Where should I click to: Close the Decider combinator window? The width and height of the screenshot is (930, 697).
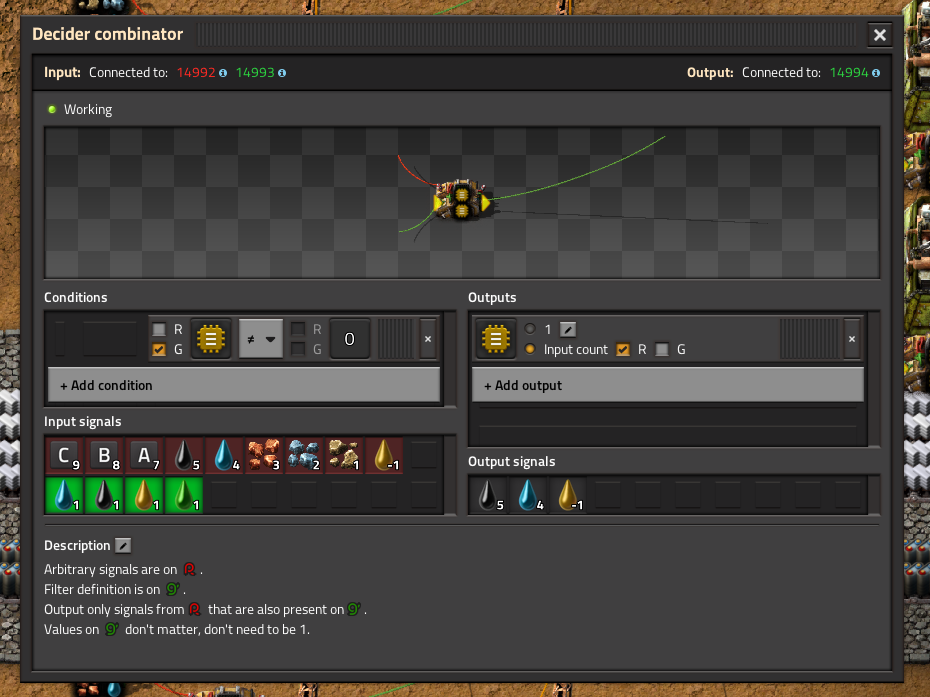click(x=880, y=35)
